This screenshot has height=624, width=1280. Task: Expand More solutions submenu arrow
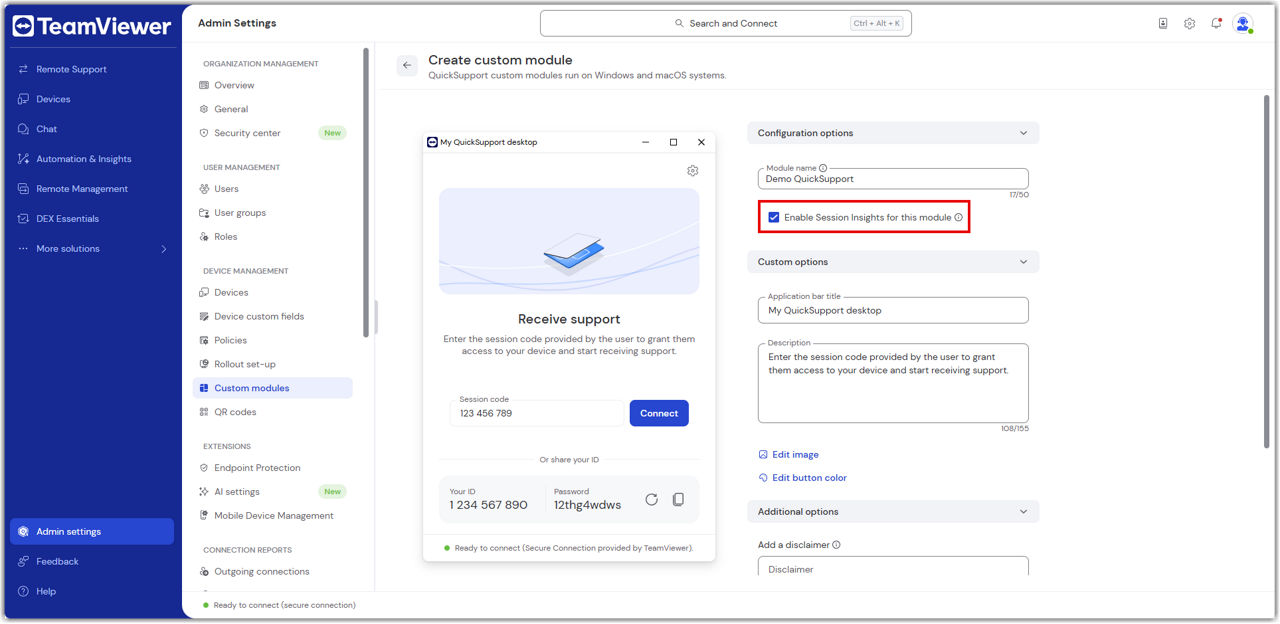coord(164,249)
